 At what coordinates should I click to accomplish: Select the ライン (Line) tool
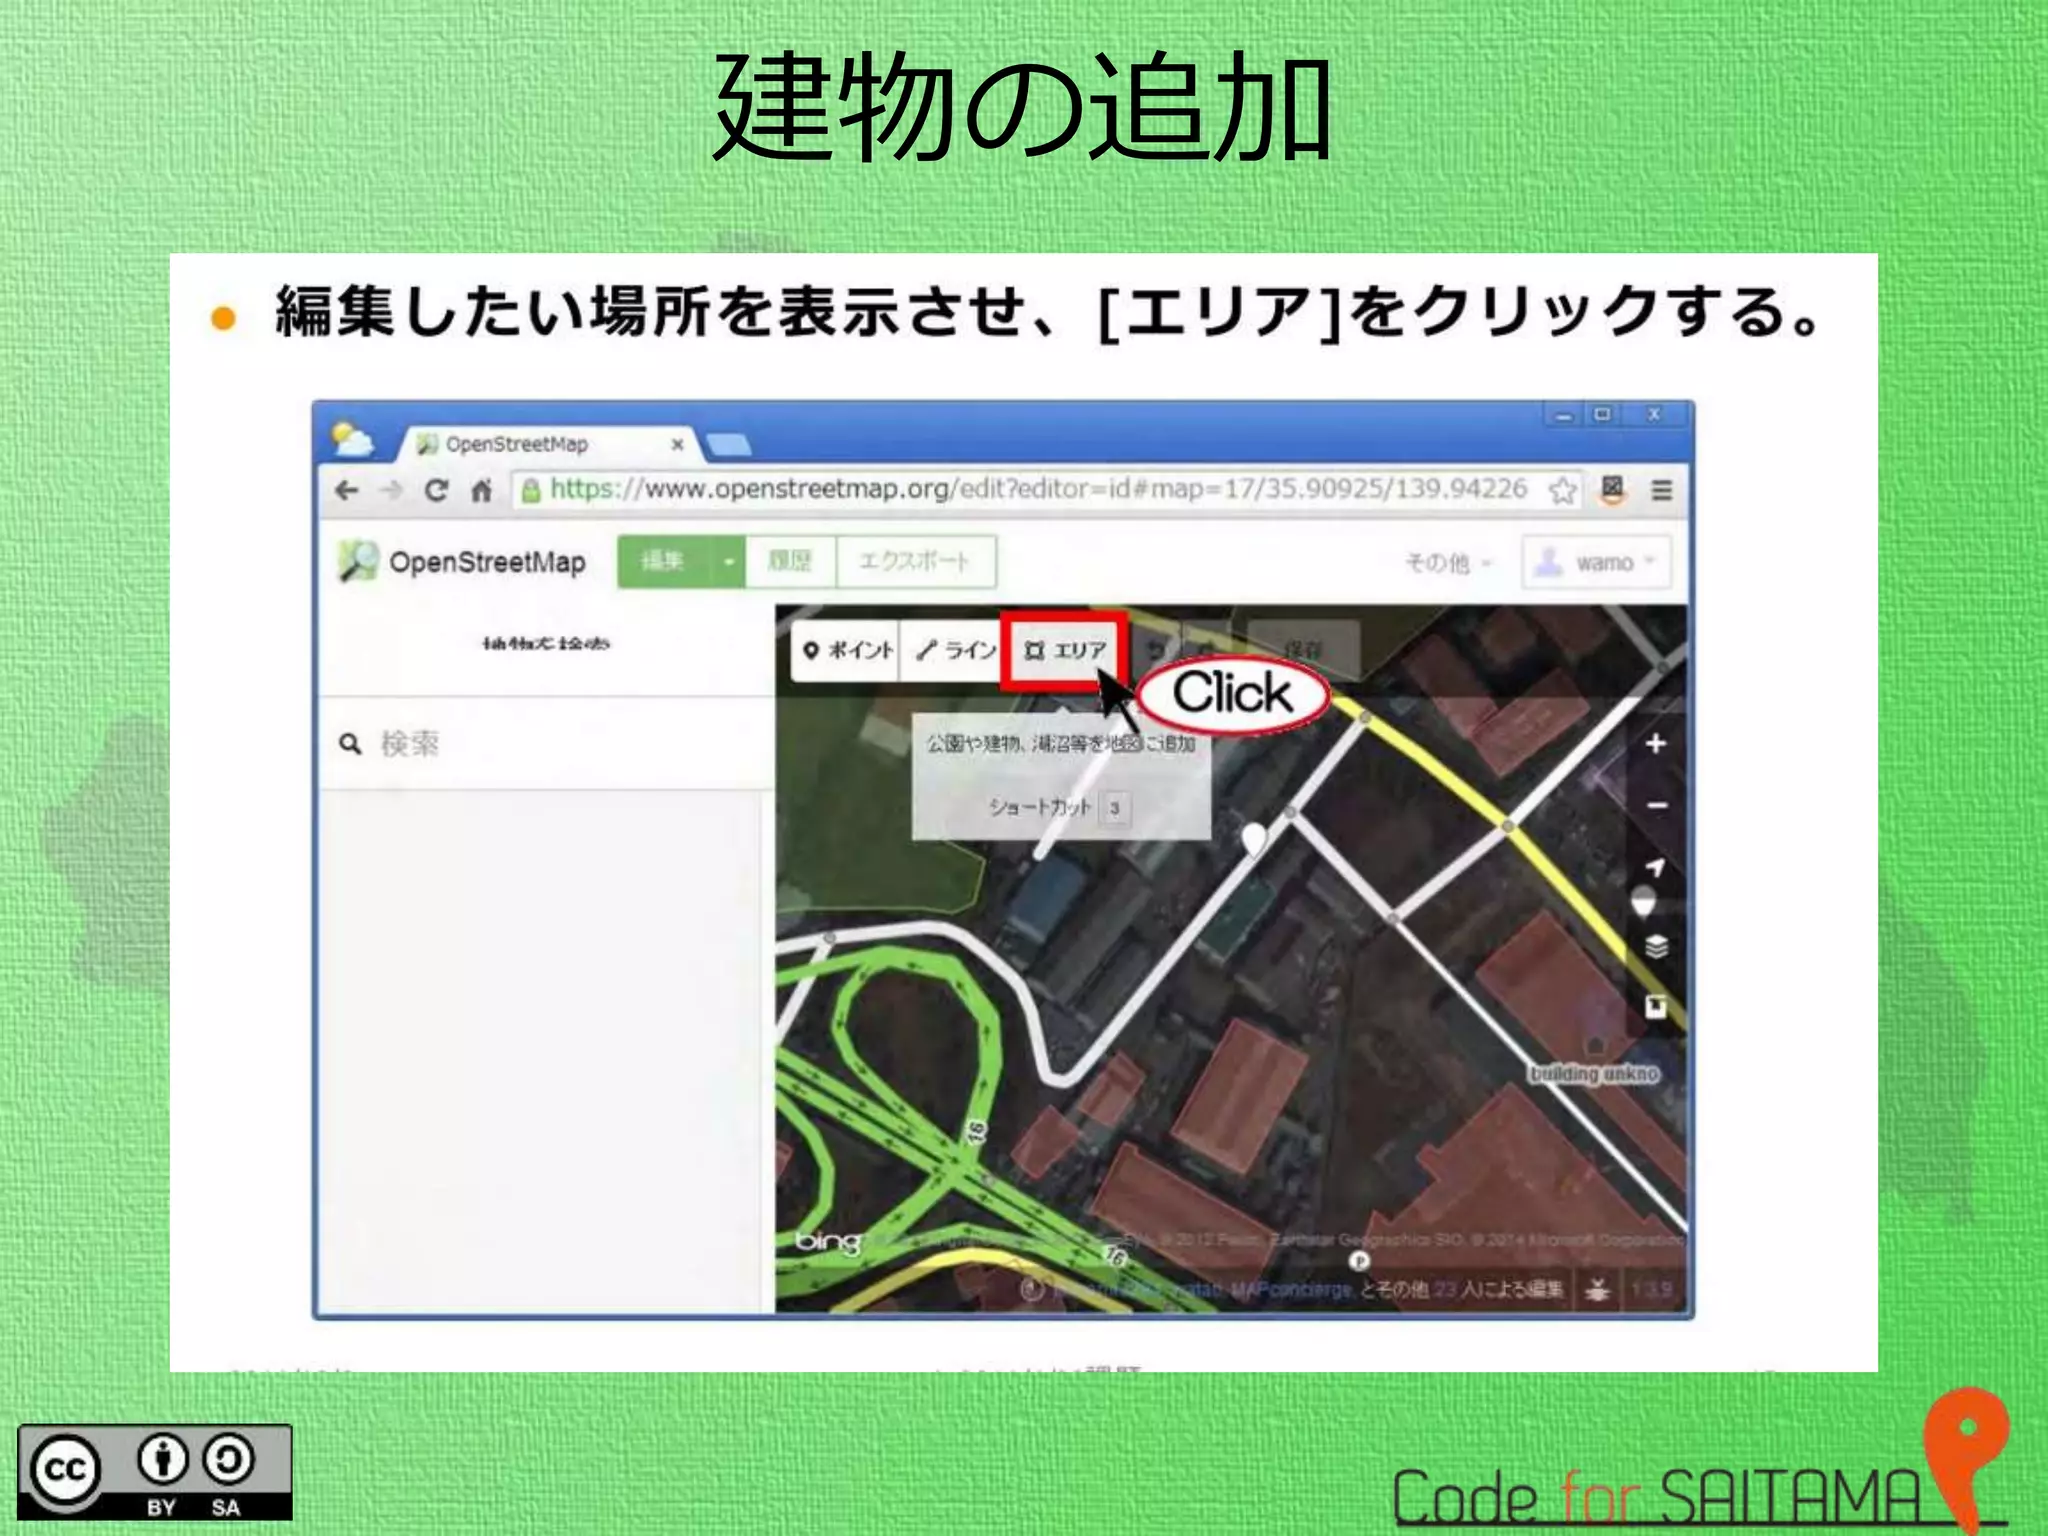tap(955, 650)
